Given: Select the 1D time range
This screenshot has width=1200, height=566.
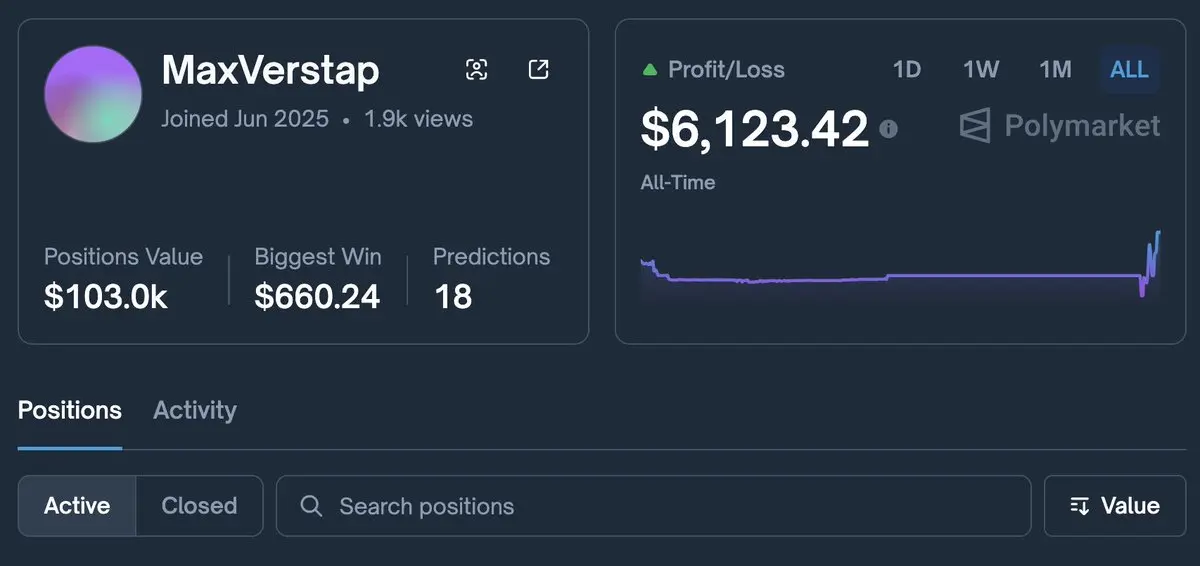Looking at the screenshot, I should [x=906, y=70].
